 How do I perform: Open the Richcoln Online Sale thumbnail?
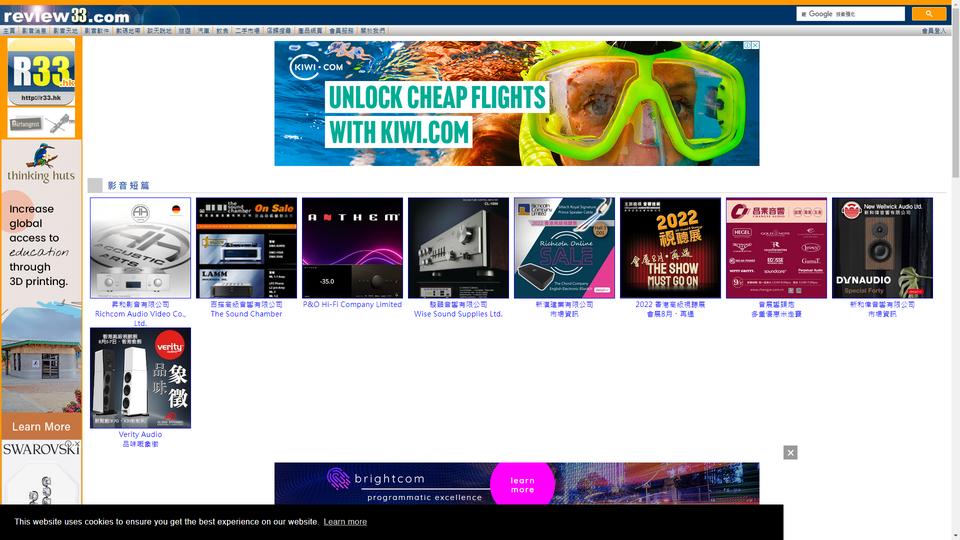[x=564, y=248]
